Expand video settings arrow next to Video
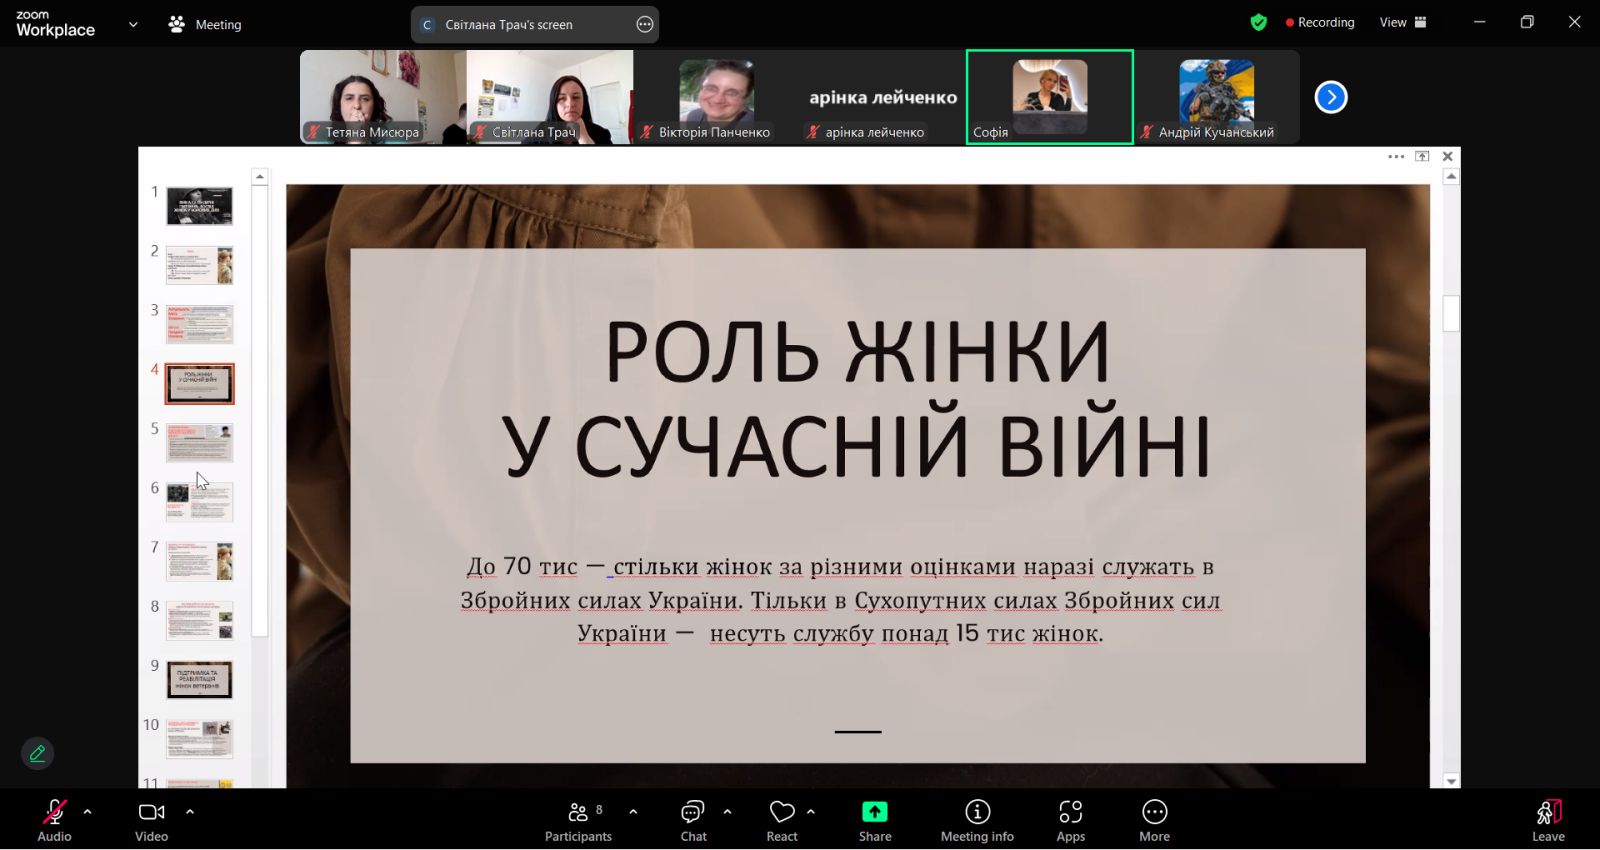The image size is (1600, 850). [190, 812]
